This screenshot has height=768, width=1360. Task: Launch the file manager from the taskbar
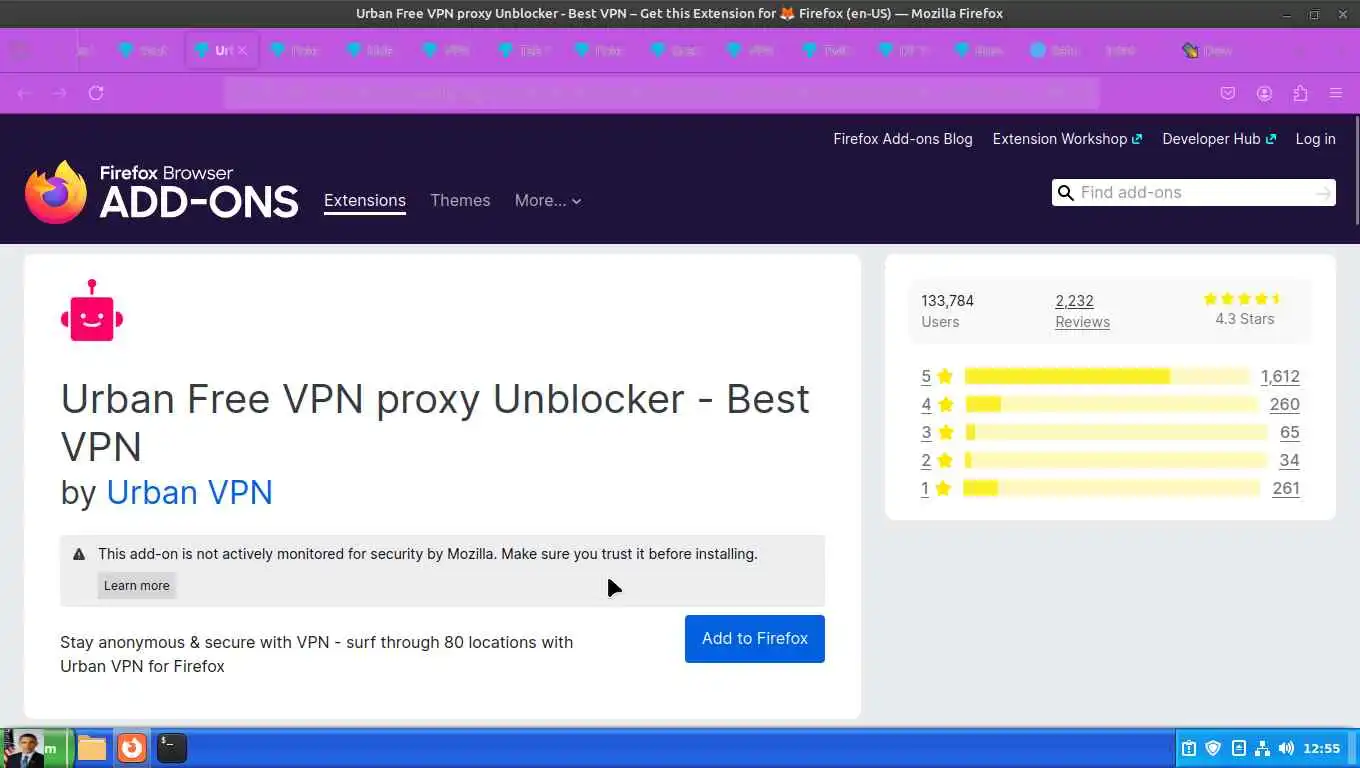92,748
